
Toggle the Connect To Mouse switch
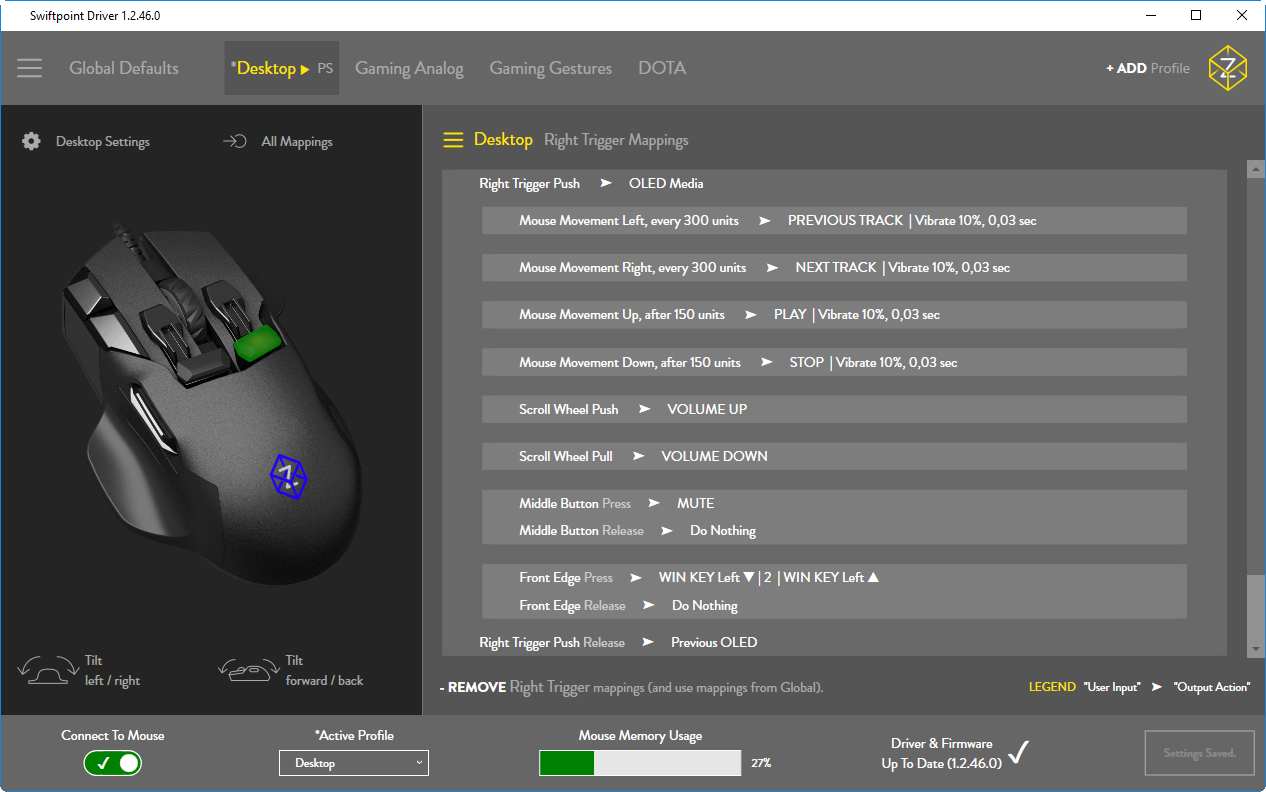113,763
